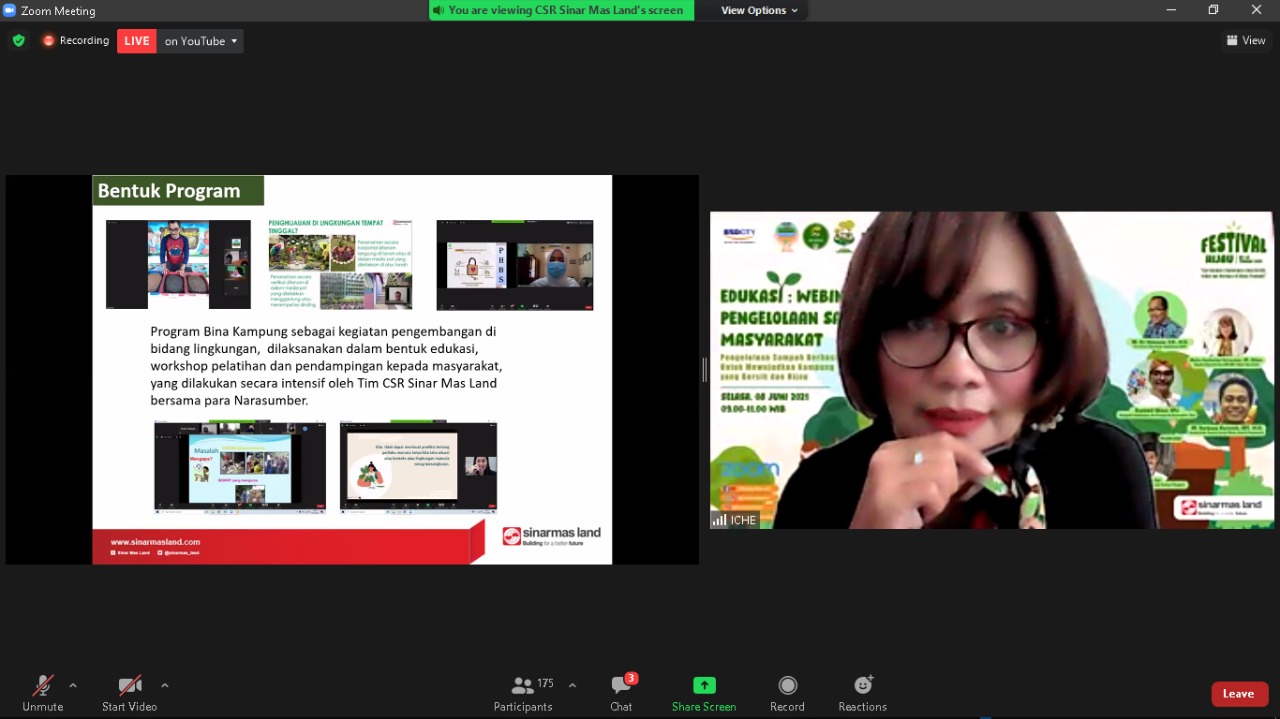This screenshot has width=1280, height=719.
Task: Unmute the microphone
Action: [x=42, y=693]
